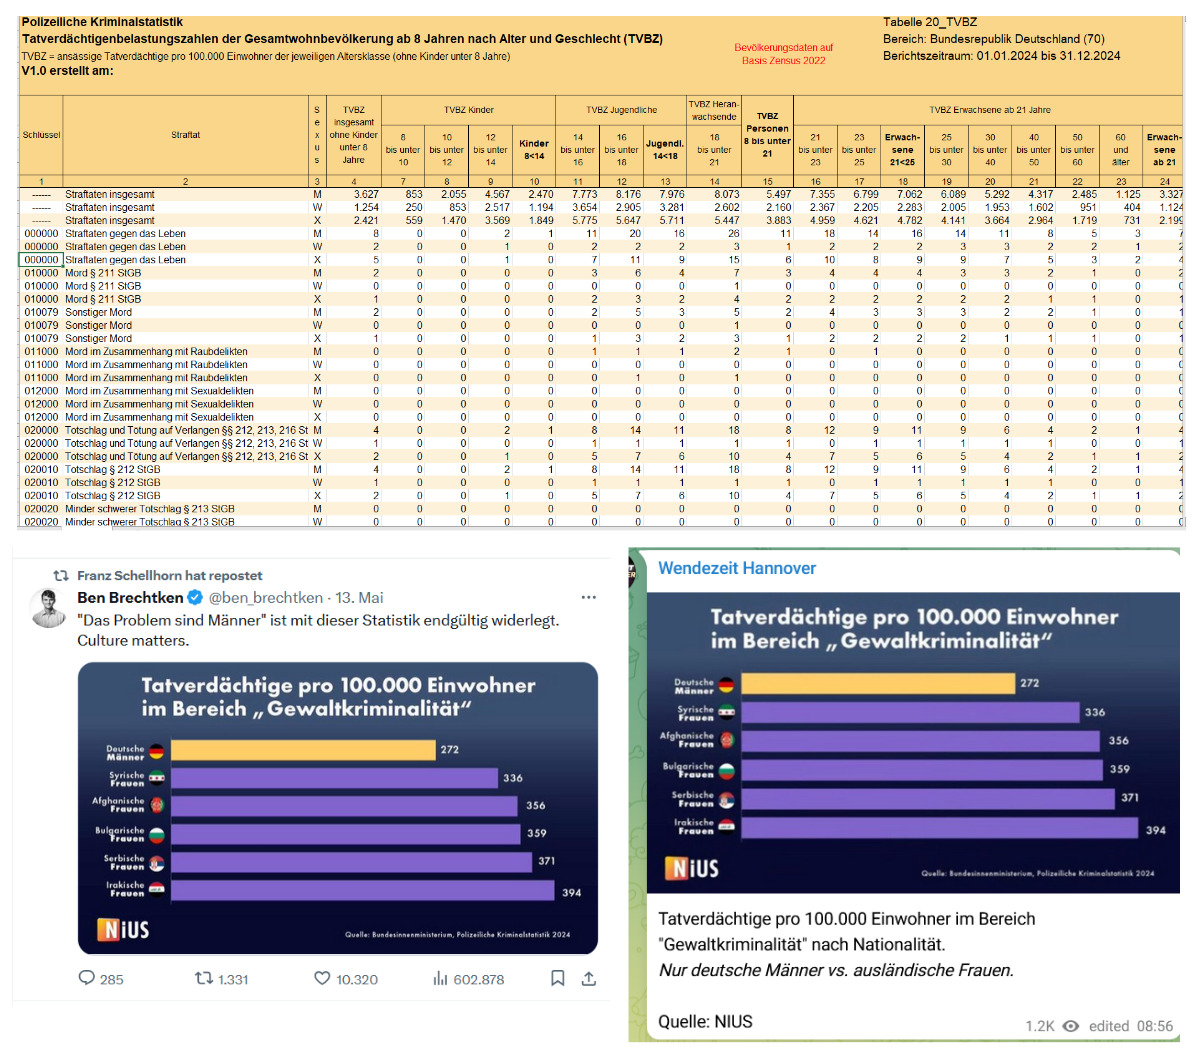
Task: Open the @ben_brechtken handle link
Action: tap(265, 598)
